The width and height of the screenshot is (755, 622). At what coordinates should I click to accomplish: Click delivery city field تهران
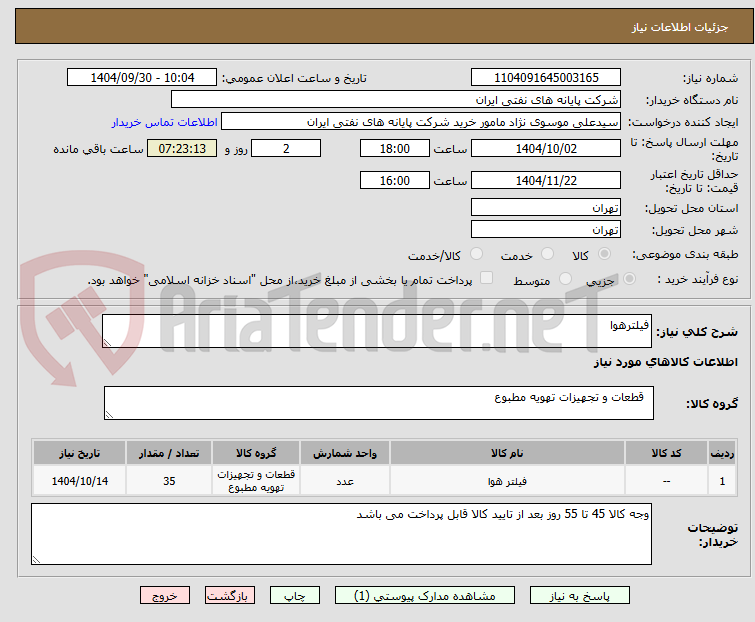546,230
